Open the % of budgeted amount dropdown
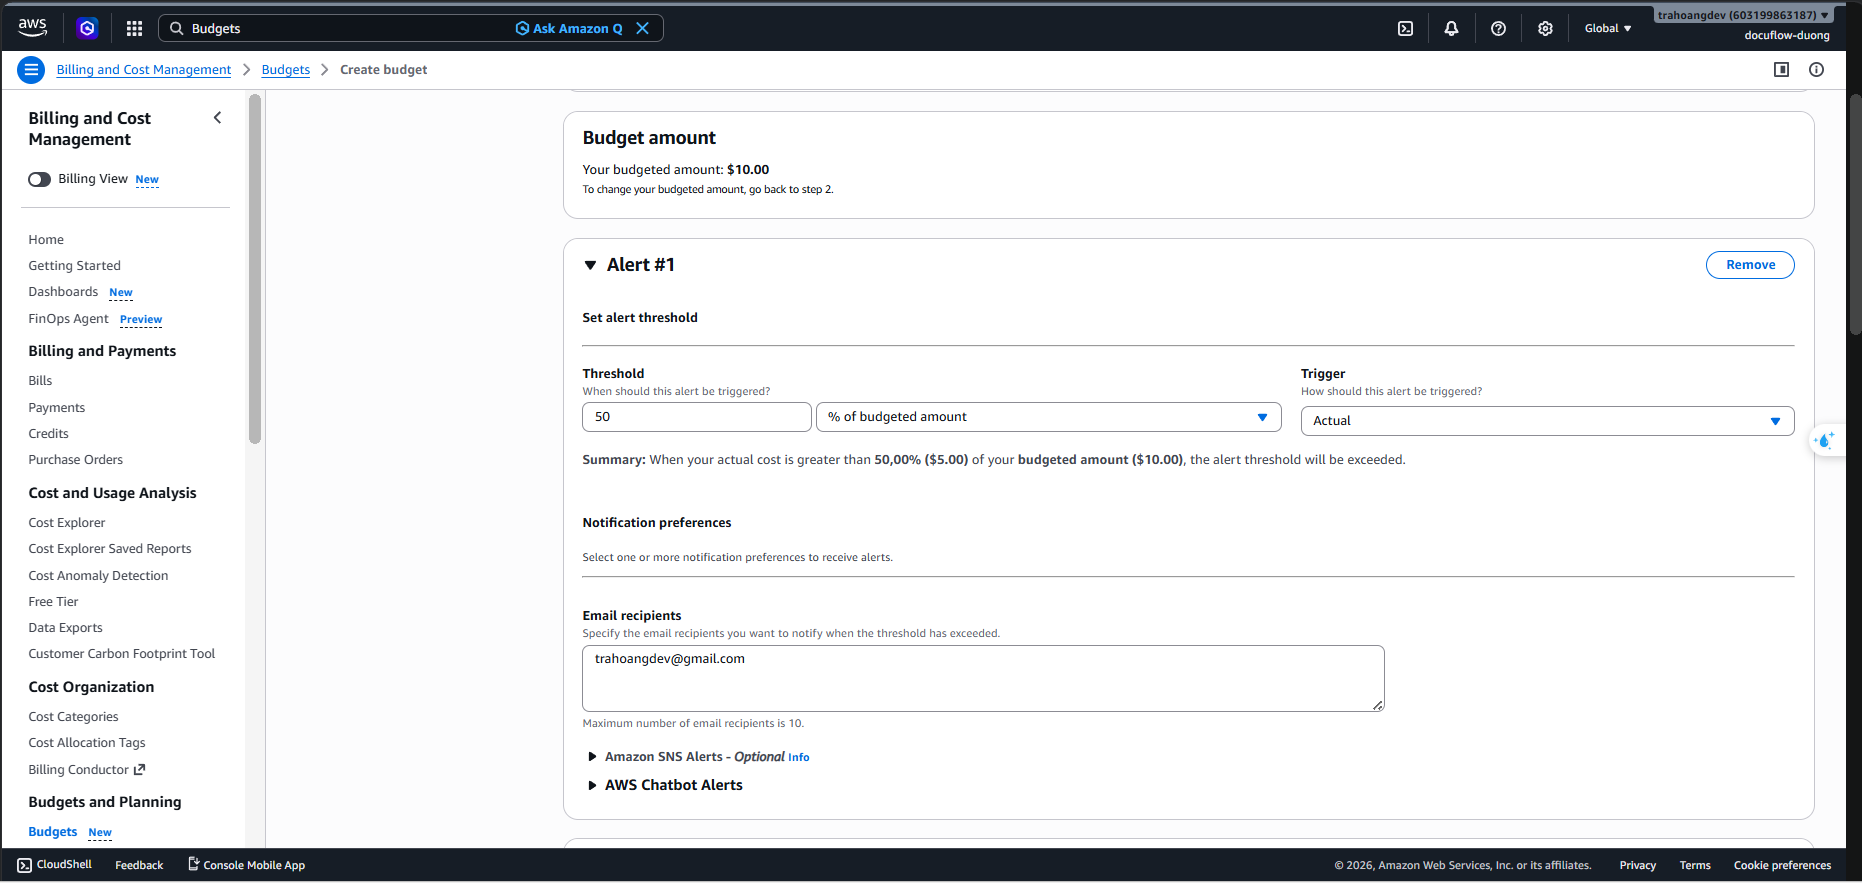1862x883 pixels. (1049, 417)
